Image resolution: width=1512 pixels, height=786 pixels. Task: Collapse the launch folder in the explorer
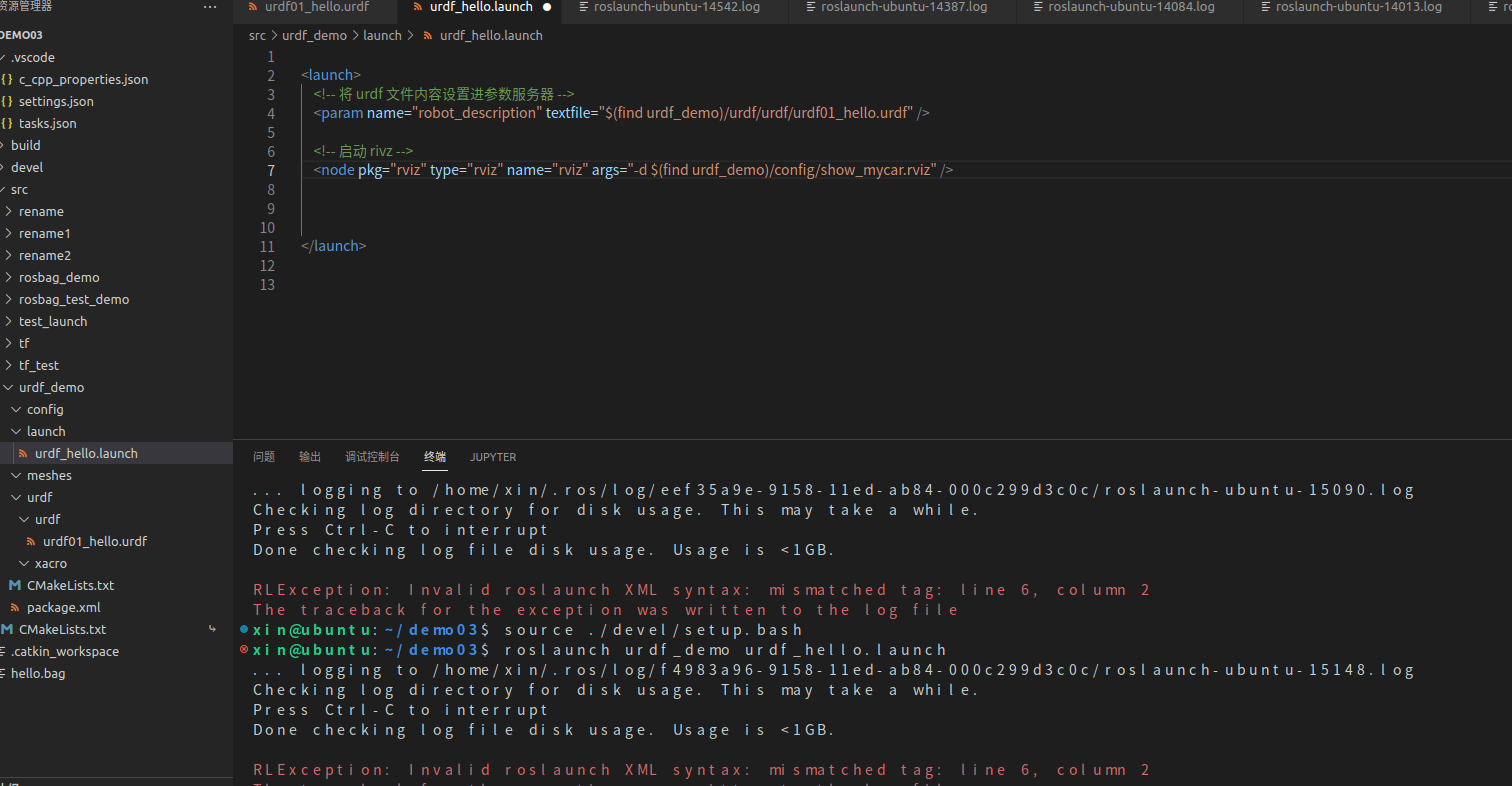click(16, 431)
